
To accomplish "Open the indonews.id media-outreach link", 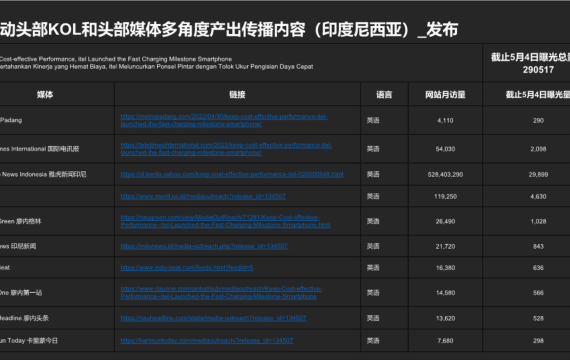I will [x=204, y=246].
